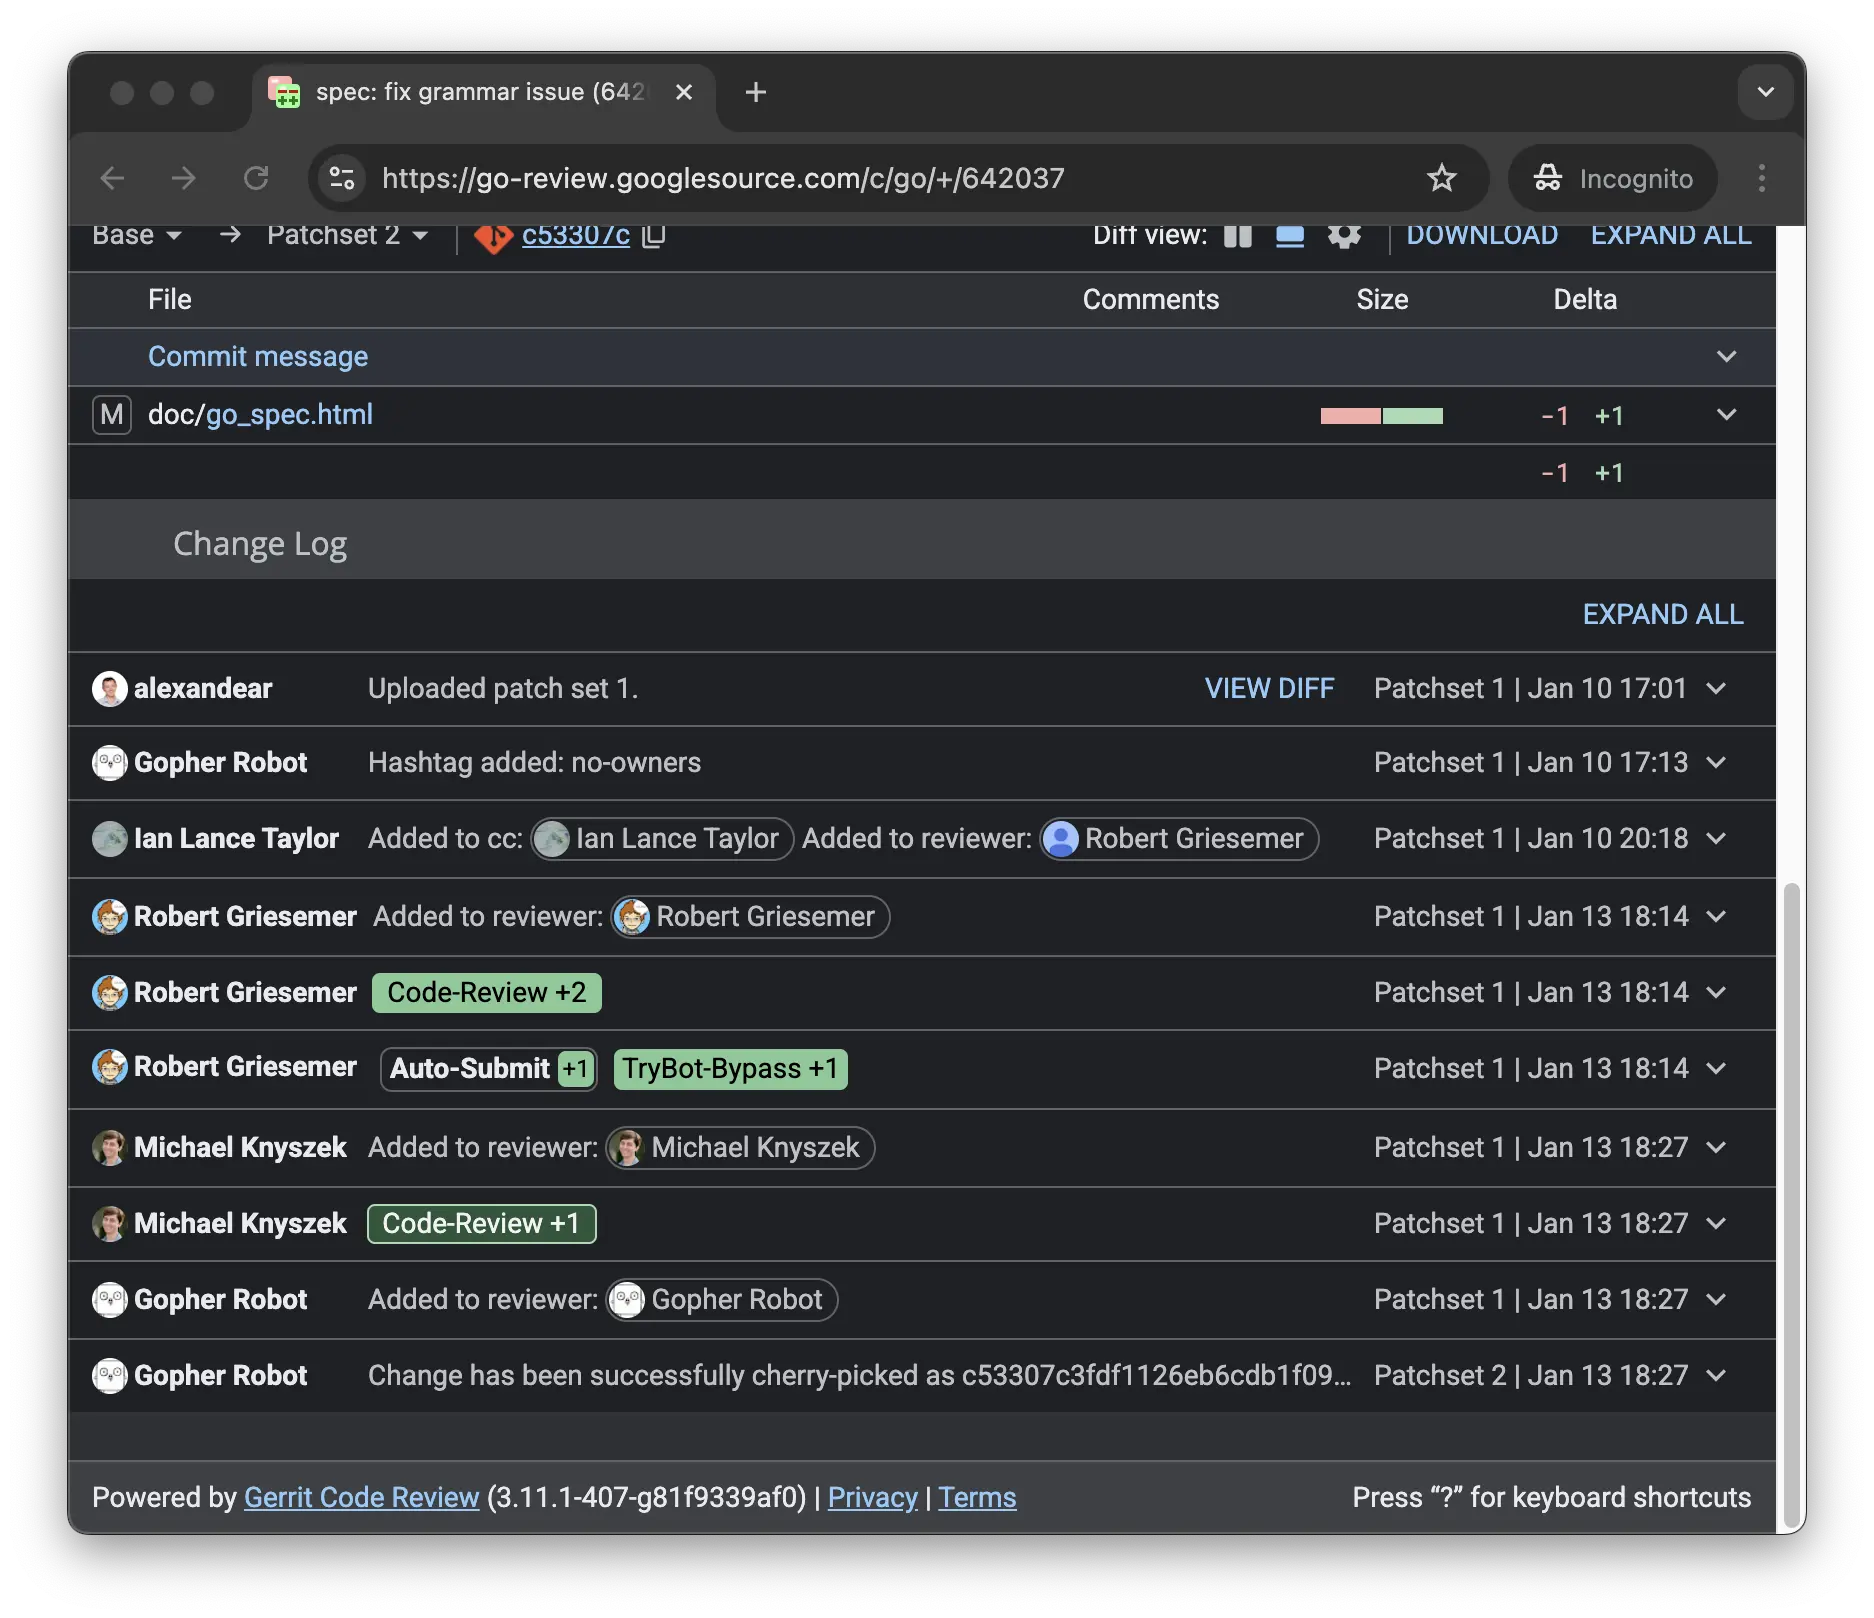The width and height of the screenshot is (1874, 1618).
Task: Copy commit hash with the copy icon
Action: [654, 236]
